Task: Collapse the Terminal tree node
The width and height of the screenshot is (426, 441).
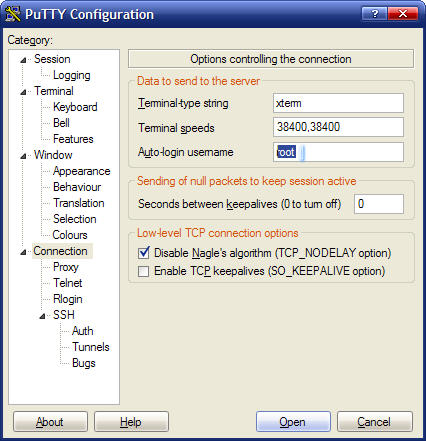Action: click(23, 92)
